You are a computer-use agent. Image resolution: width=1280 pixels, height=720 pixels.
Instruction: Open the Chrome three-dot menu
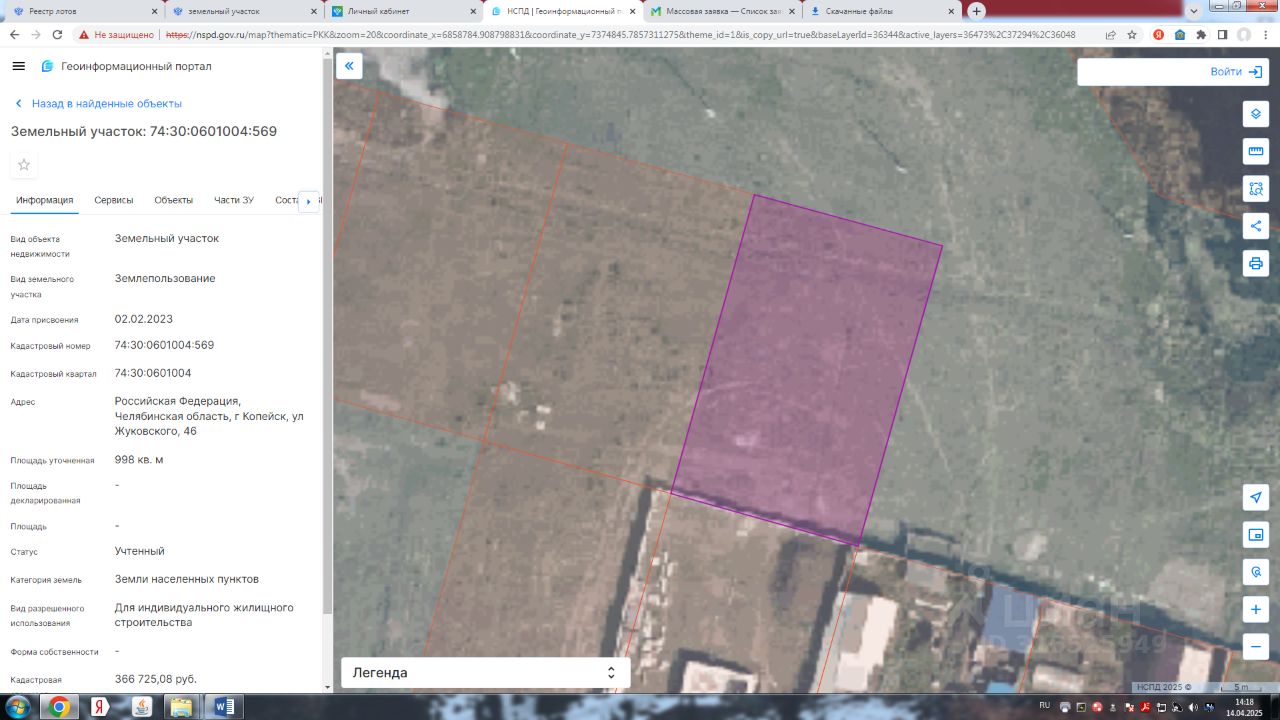(1266, 34)
